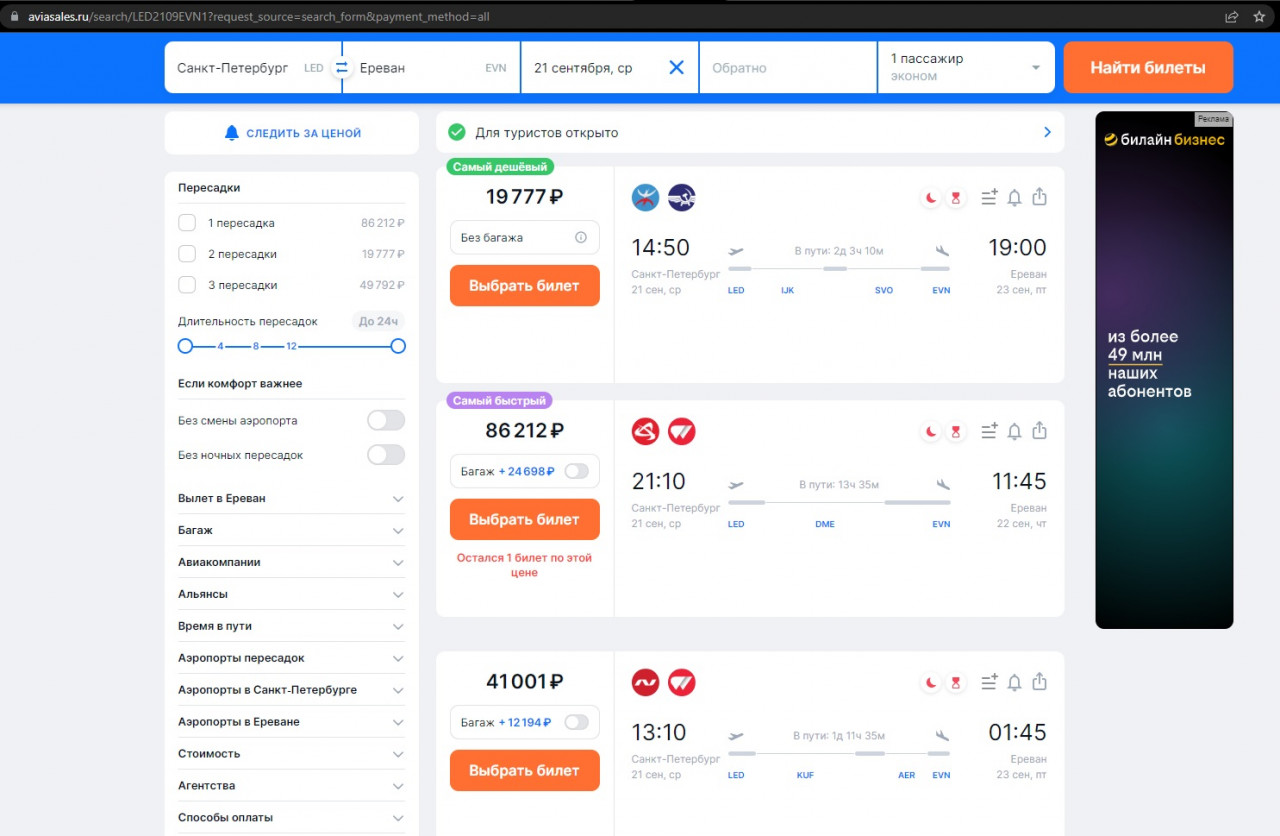Subscribe with the bell on 41 001 ₽ ticket
The image size is (1280, 836).
1014,683
